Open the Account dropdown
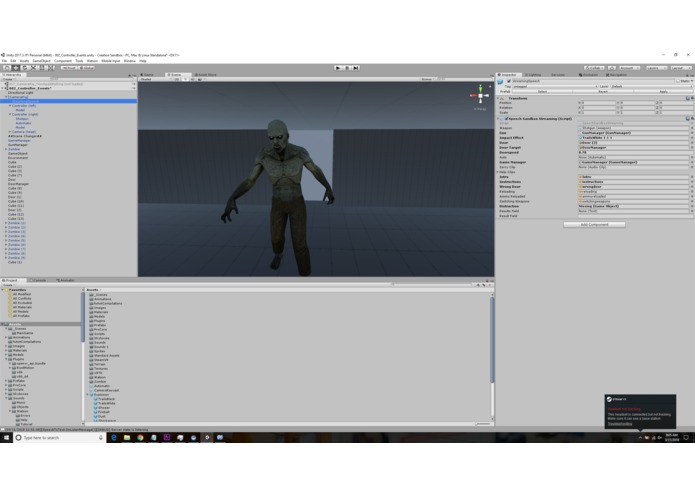The width and height of the screenshot is (695, 494). pos(629,68)
